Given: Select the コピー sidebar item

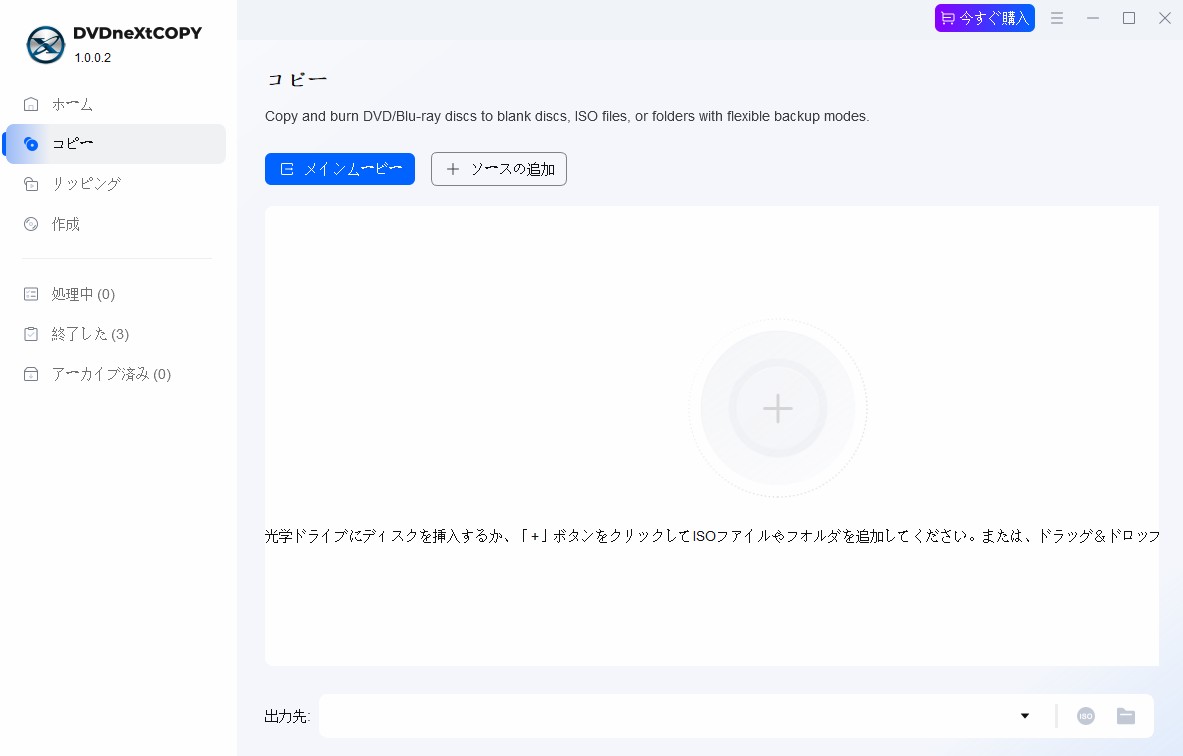Looking at the screenshot, I should click(115, 144).
